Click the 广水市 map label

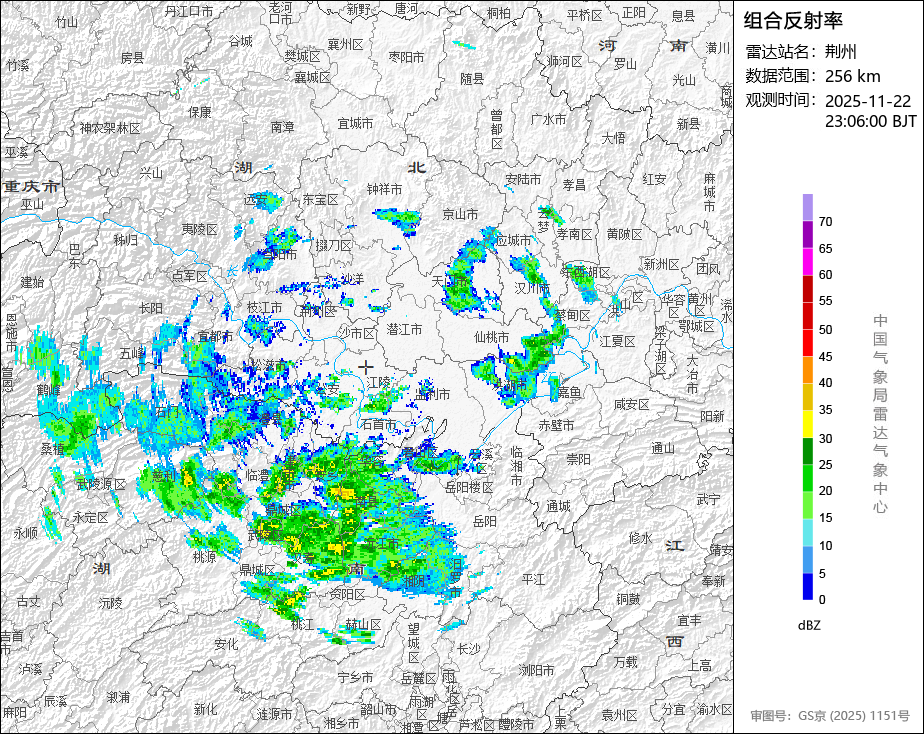[548, 120]
